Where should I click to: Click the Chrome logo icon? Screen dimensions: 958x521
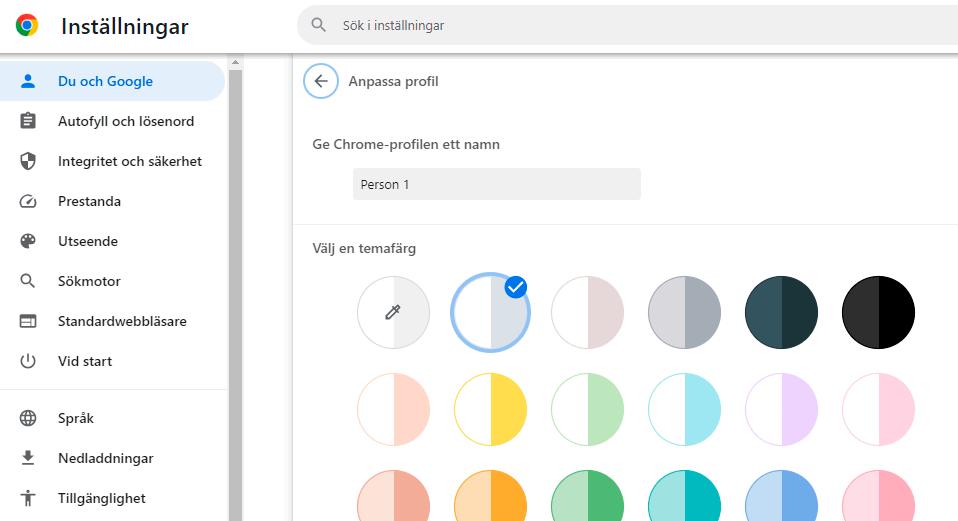27,26
